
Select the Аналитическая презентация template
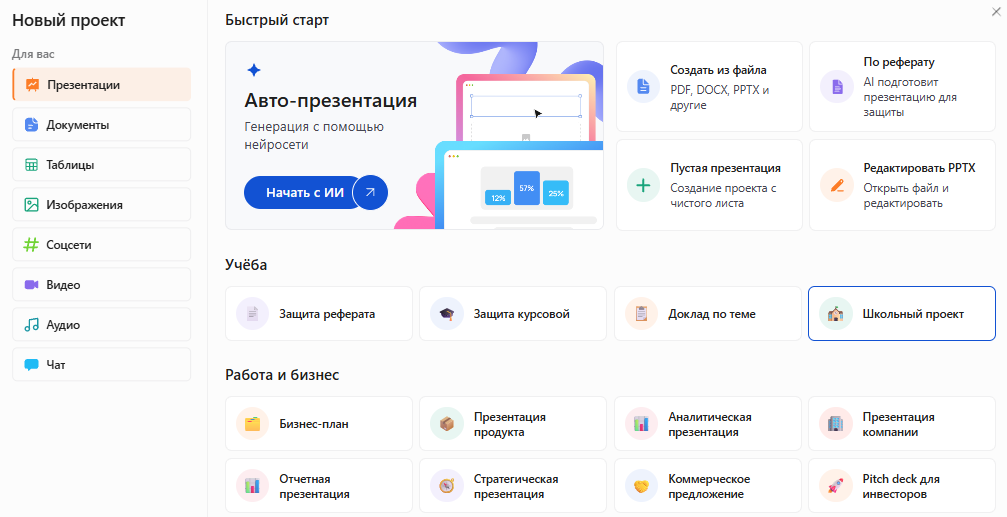pyautogui.click(x=708, y=423)
